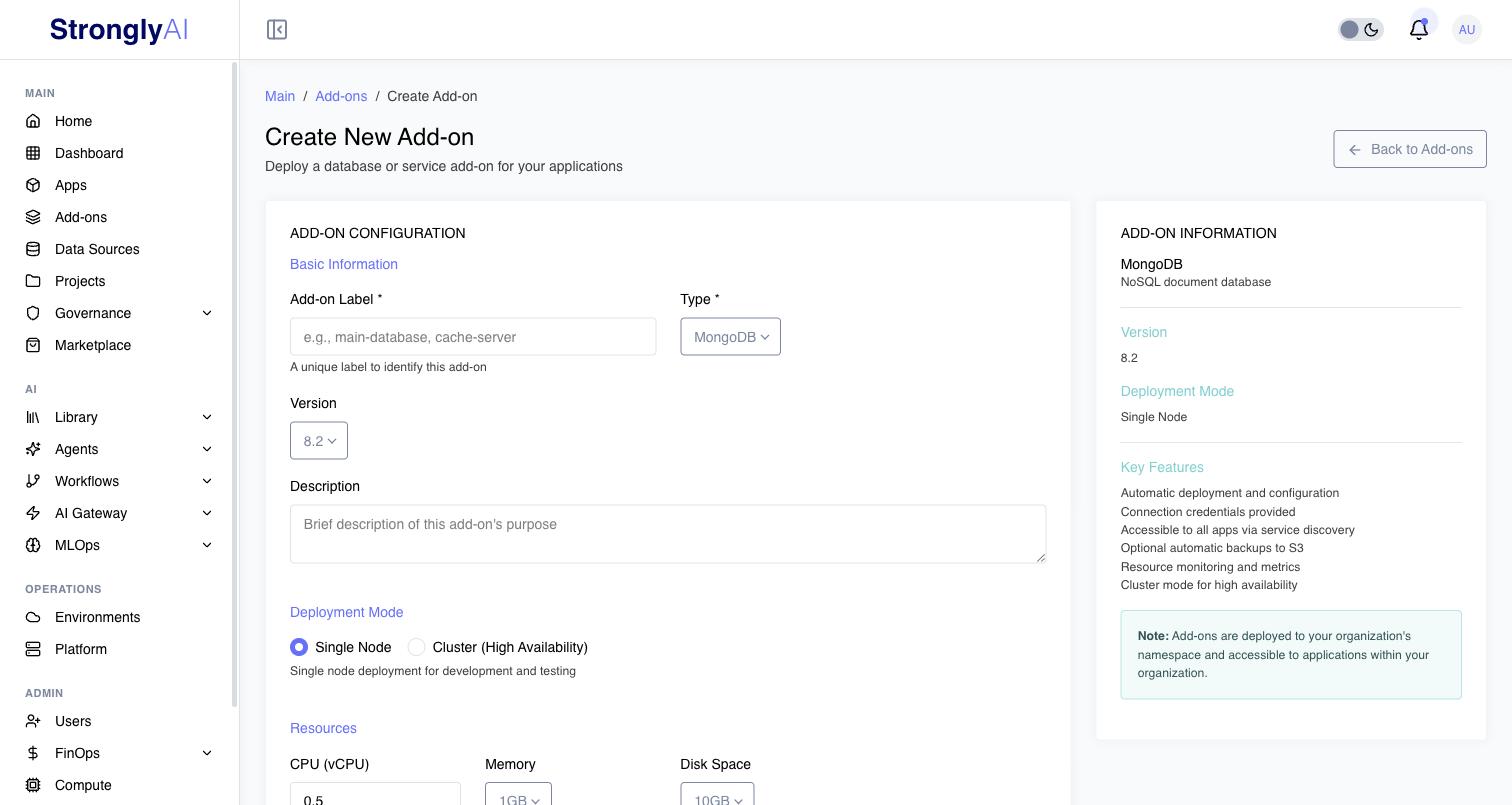Select Single Node deployment mode
1512x805 pixels.
[299, 647]
